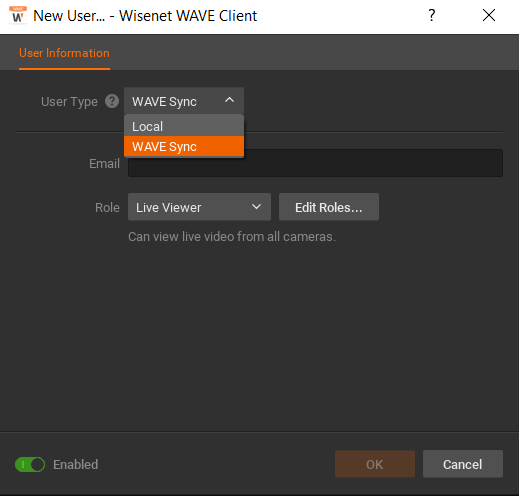Select Local from the User Type list
Screen dimensions: 519x496
(x=184, y=126)
